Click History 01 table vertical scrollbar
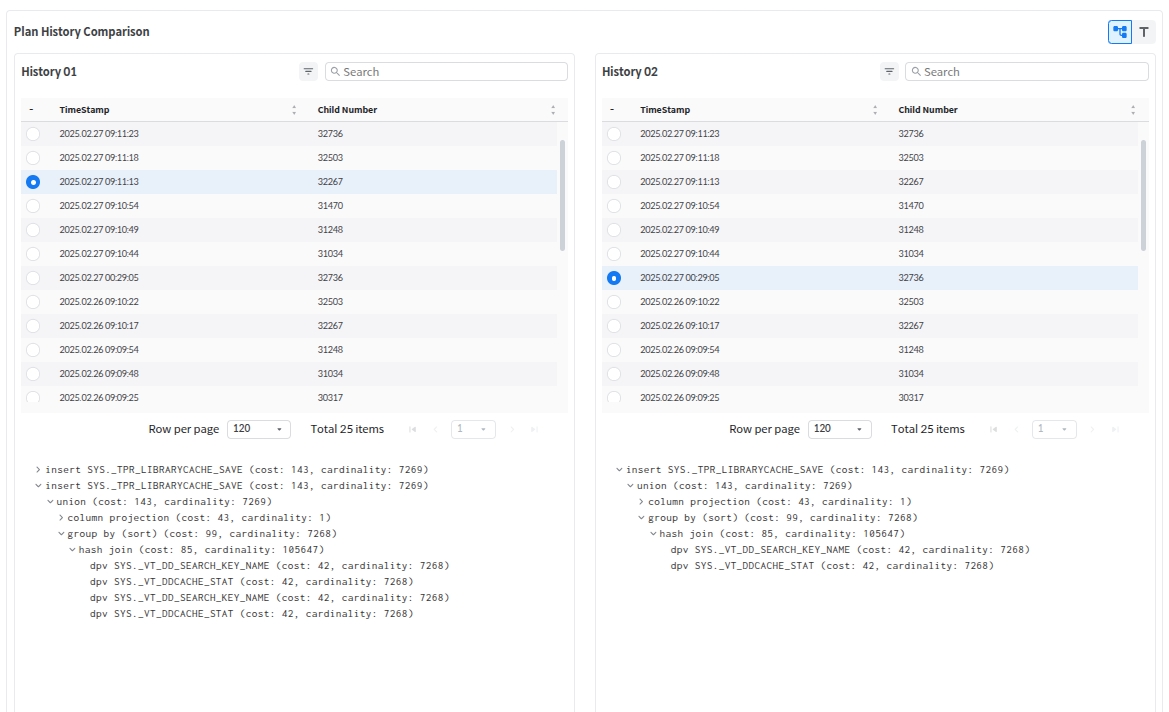The width and height of the screenshot is (1169, 712). click(x=562, y=195)
